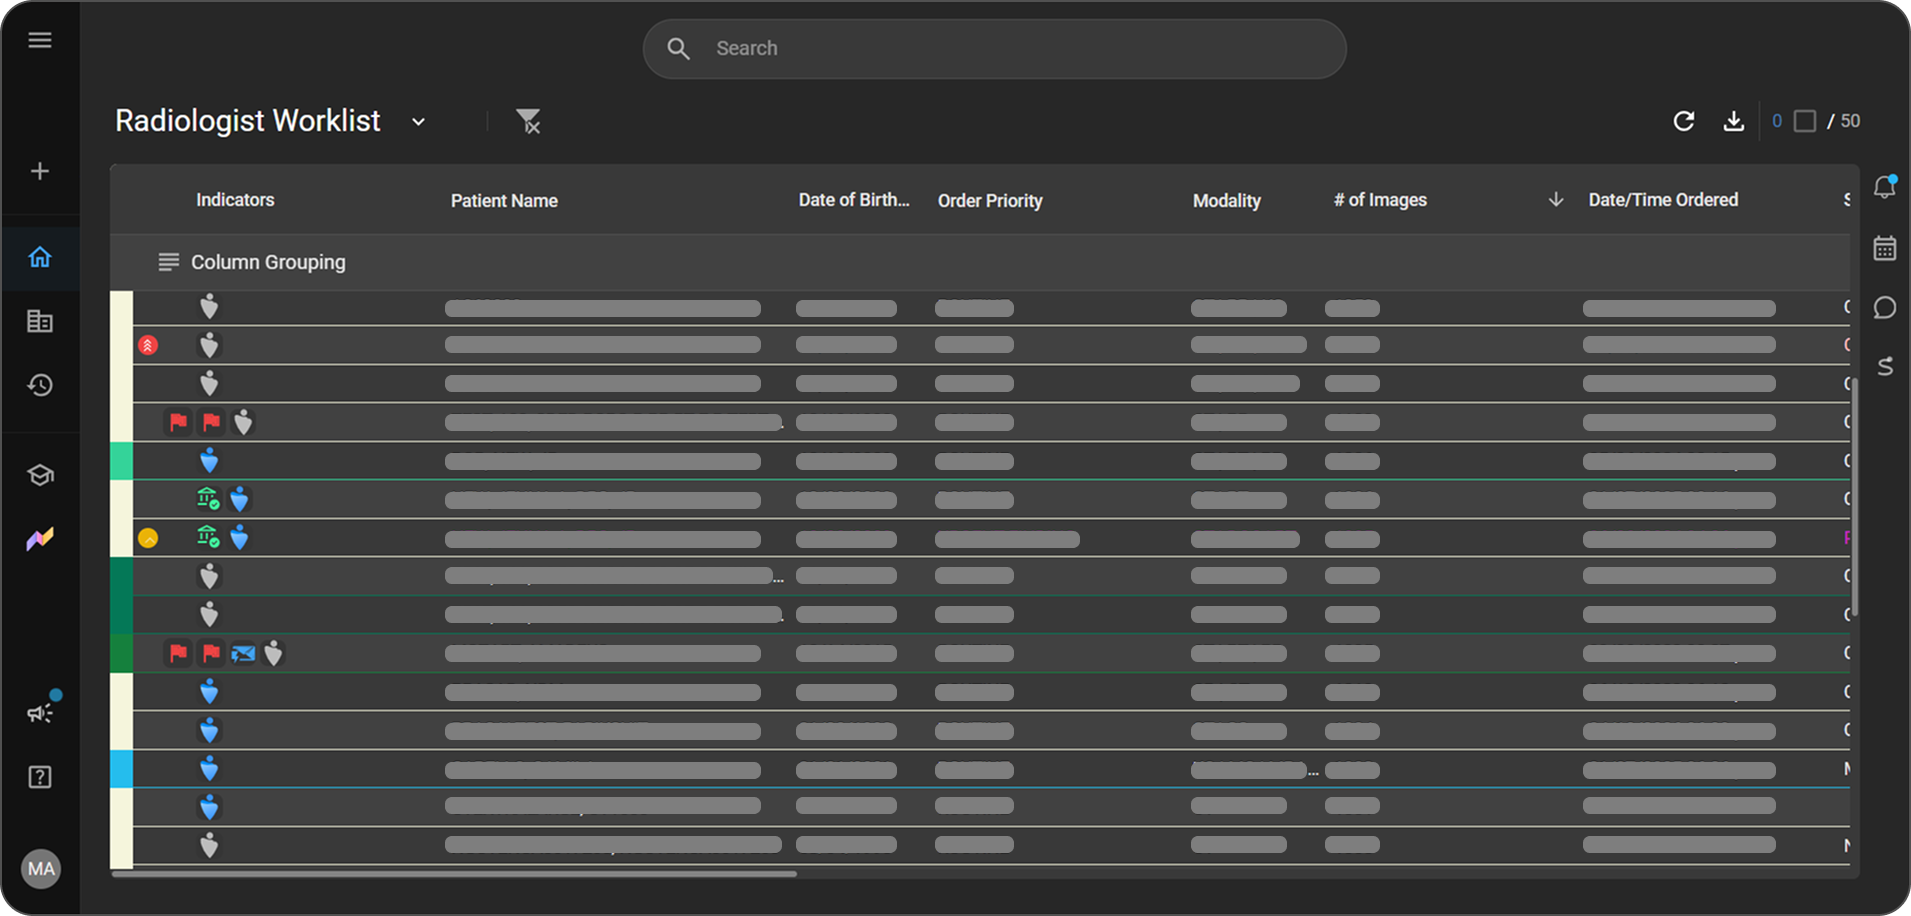
Task: Toggle sort arrow beside Date/Time Ordered
Action: [1556, 199]
